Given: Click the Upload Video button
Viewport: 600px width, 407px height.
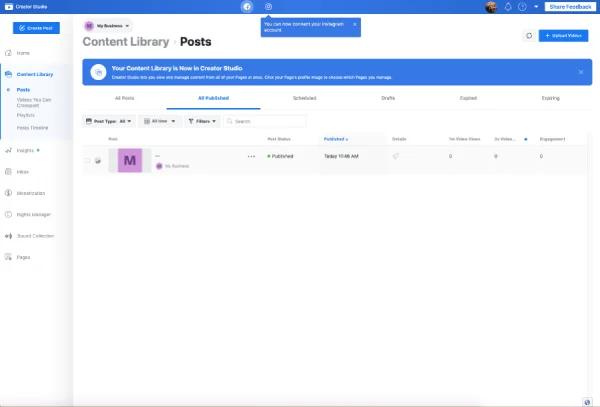Looking at the screenshot, I should 563,36.
